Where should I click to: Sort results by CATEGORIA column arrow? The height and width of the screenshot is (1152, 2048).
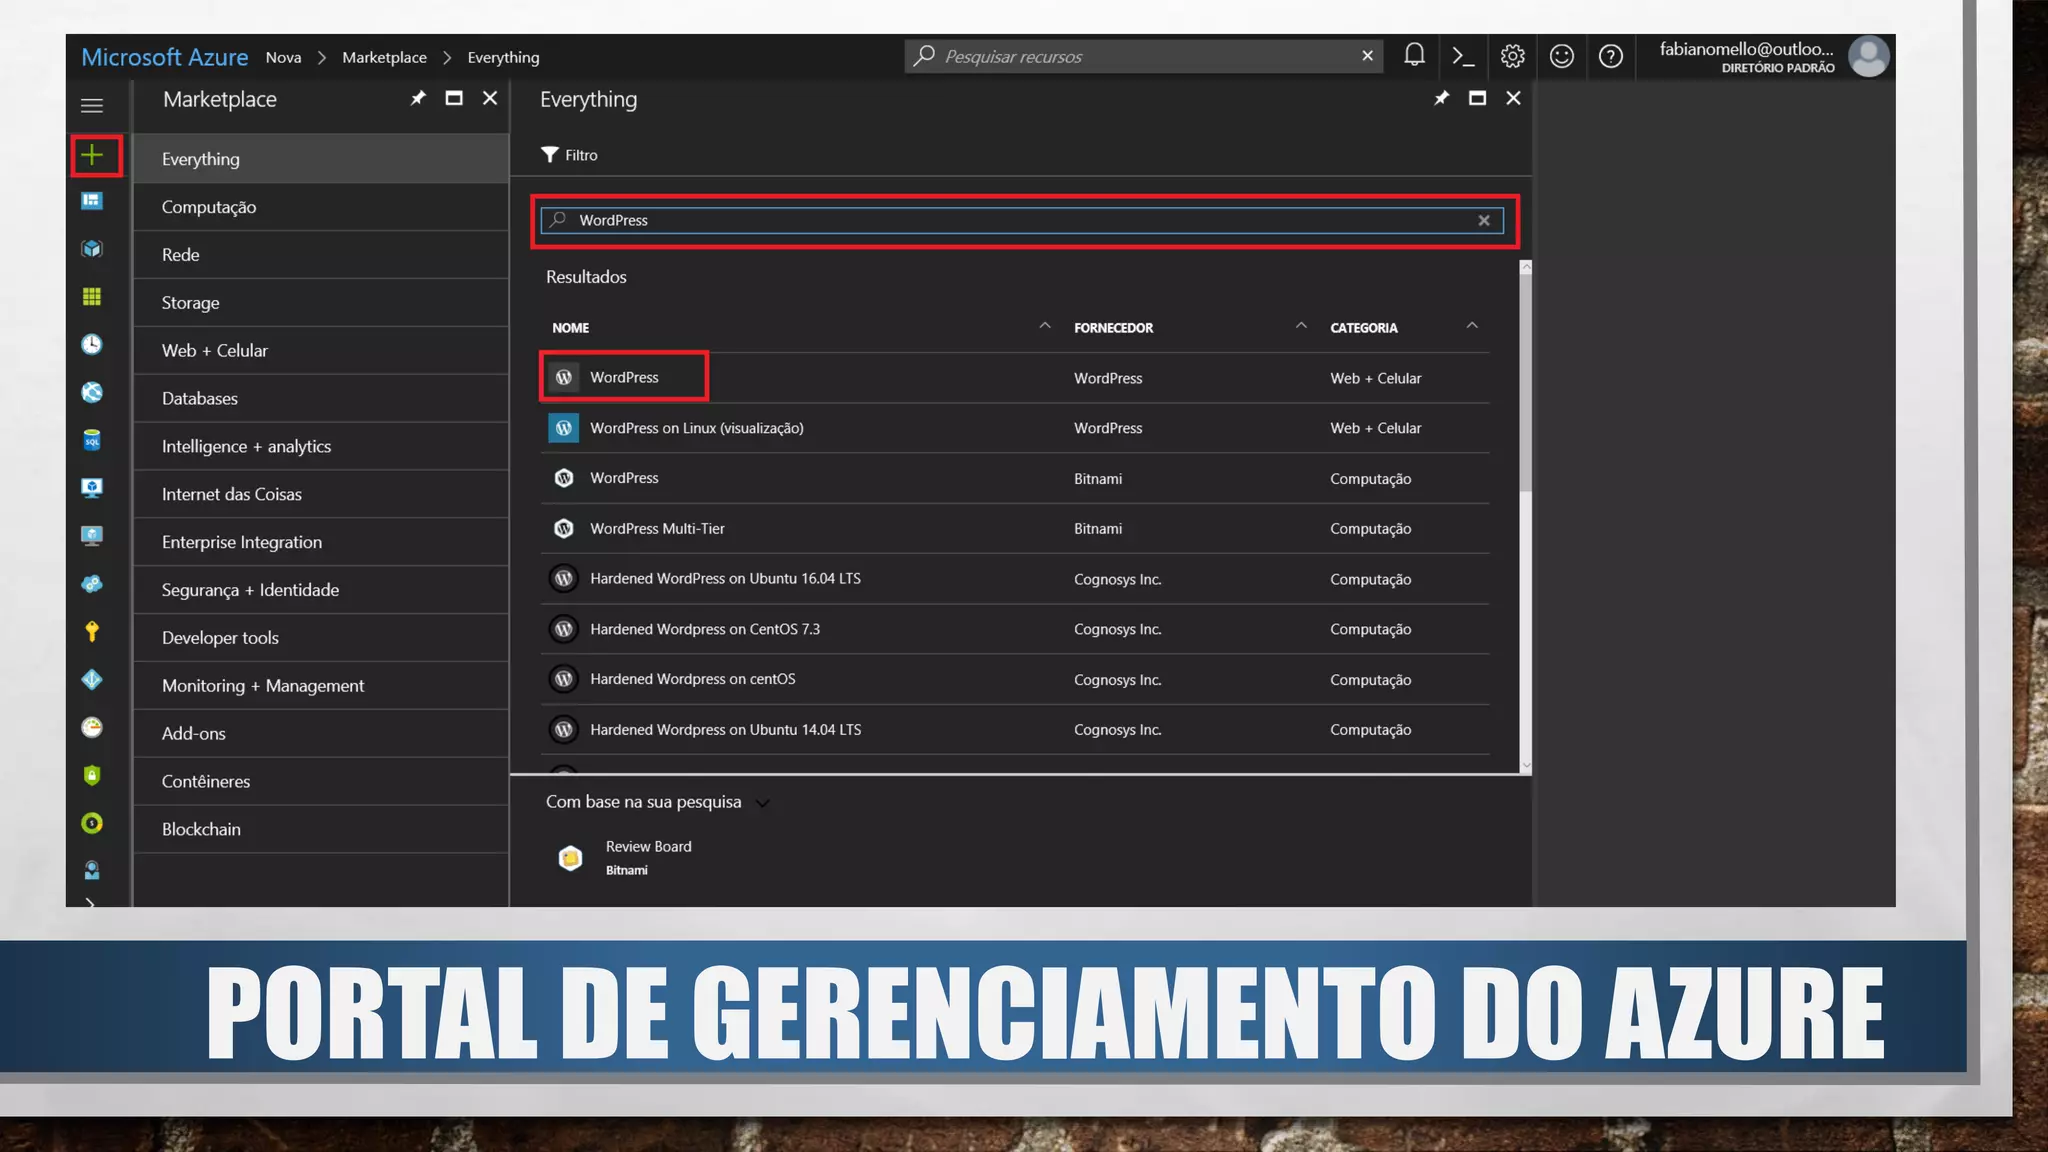pos(1472,326)
